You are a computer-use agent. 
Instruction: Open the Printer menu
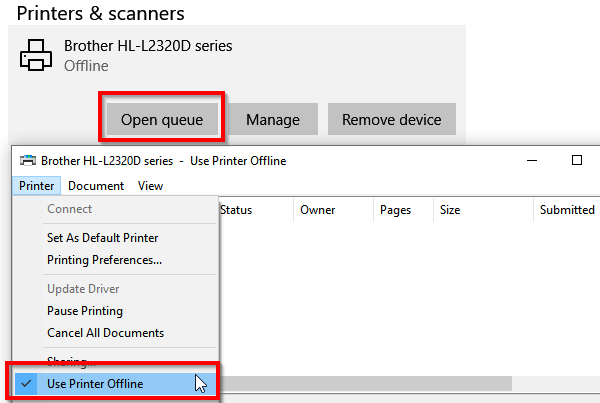point(36,186)
